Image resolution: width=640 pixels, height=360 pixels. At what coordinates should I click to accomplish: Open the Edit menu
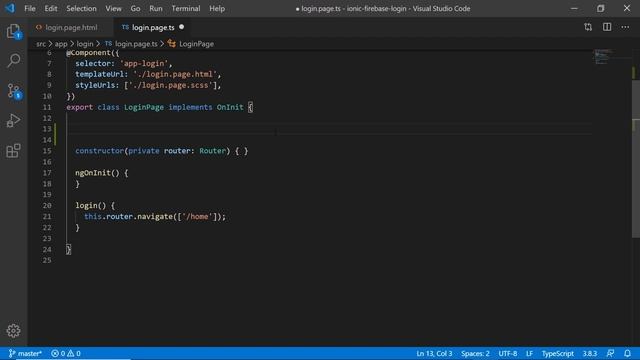(51, 8)
